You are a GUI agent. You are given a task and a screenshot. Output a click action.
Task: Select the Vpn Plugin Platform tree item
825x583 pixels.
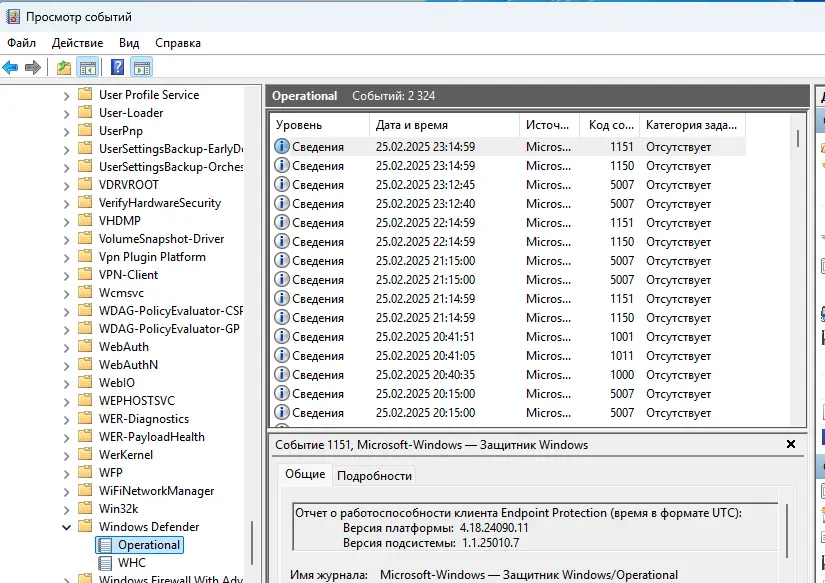coord(152,257)
